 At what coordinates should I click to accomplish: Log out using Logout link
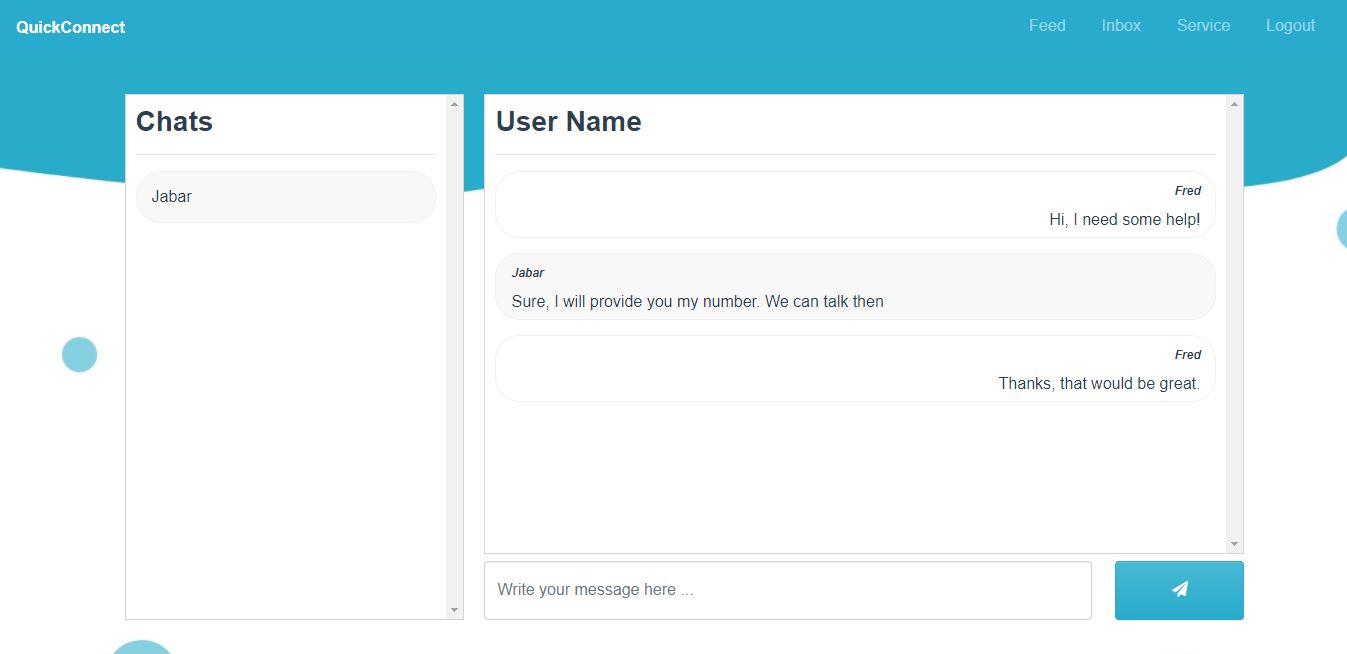point(1290,26)
